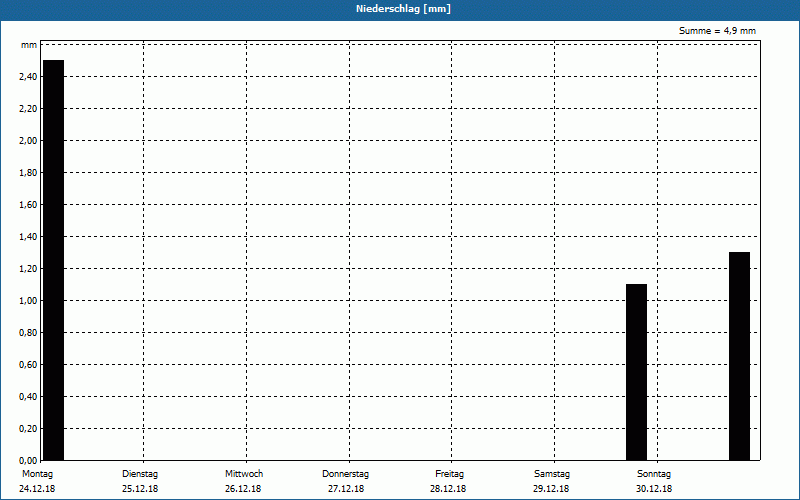Screen dimensions: 800x500
Task: Click the 0,20 y-axis value
Action: coord(28,429)
